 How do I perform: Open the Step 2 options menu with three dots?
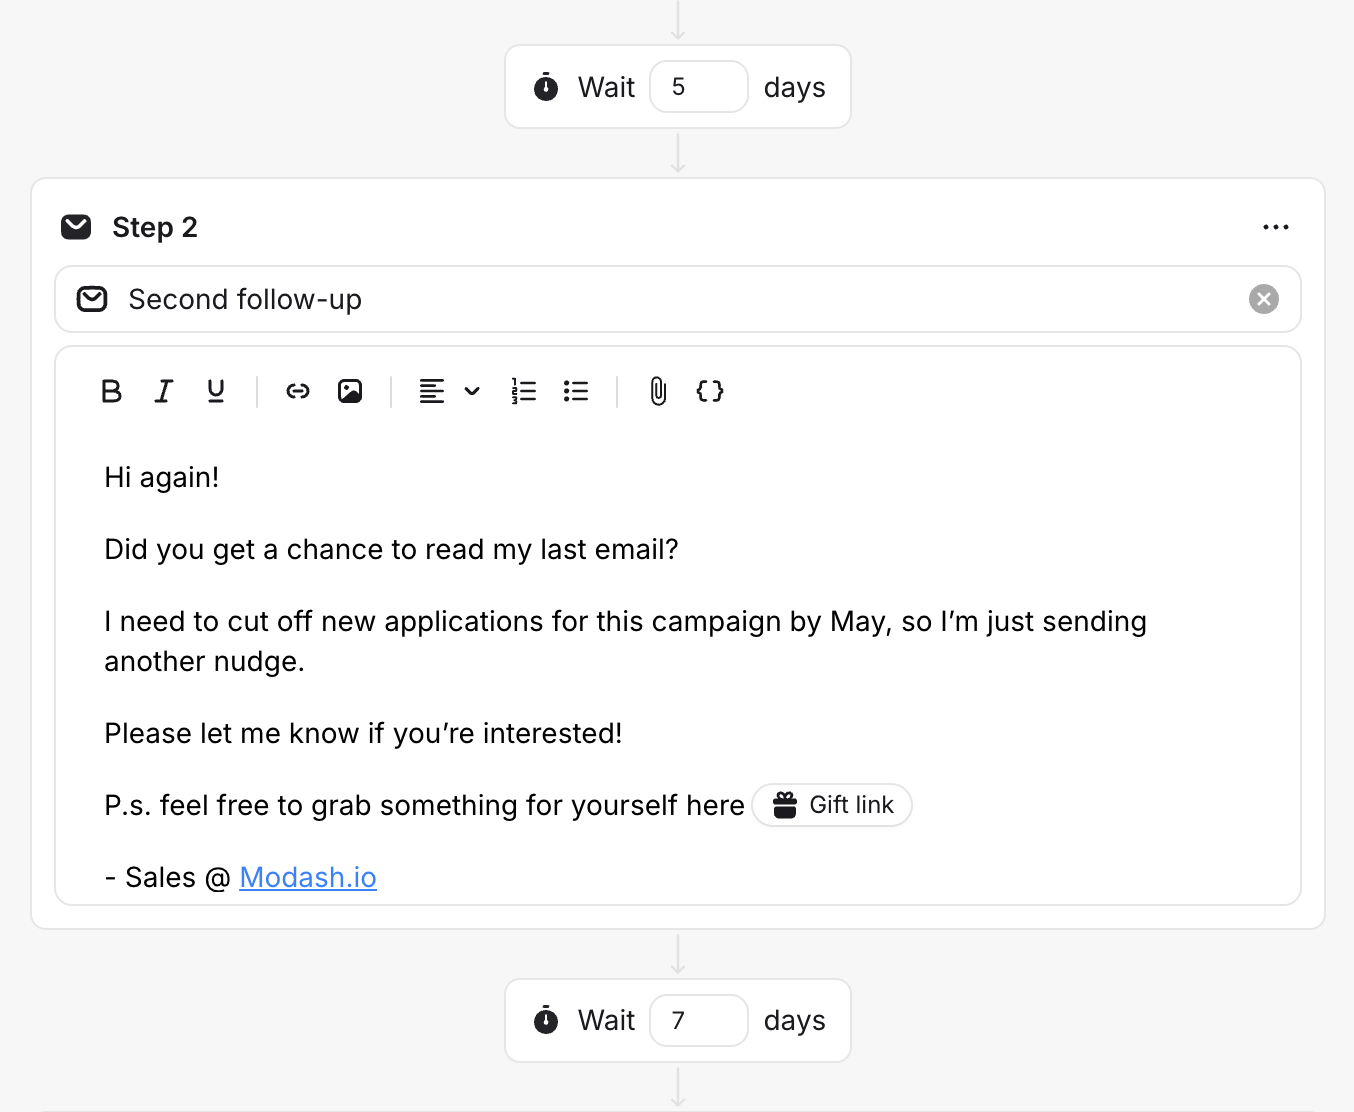click(x=1276, y=227)
